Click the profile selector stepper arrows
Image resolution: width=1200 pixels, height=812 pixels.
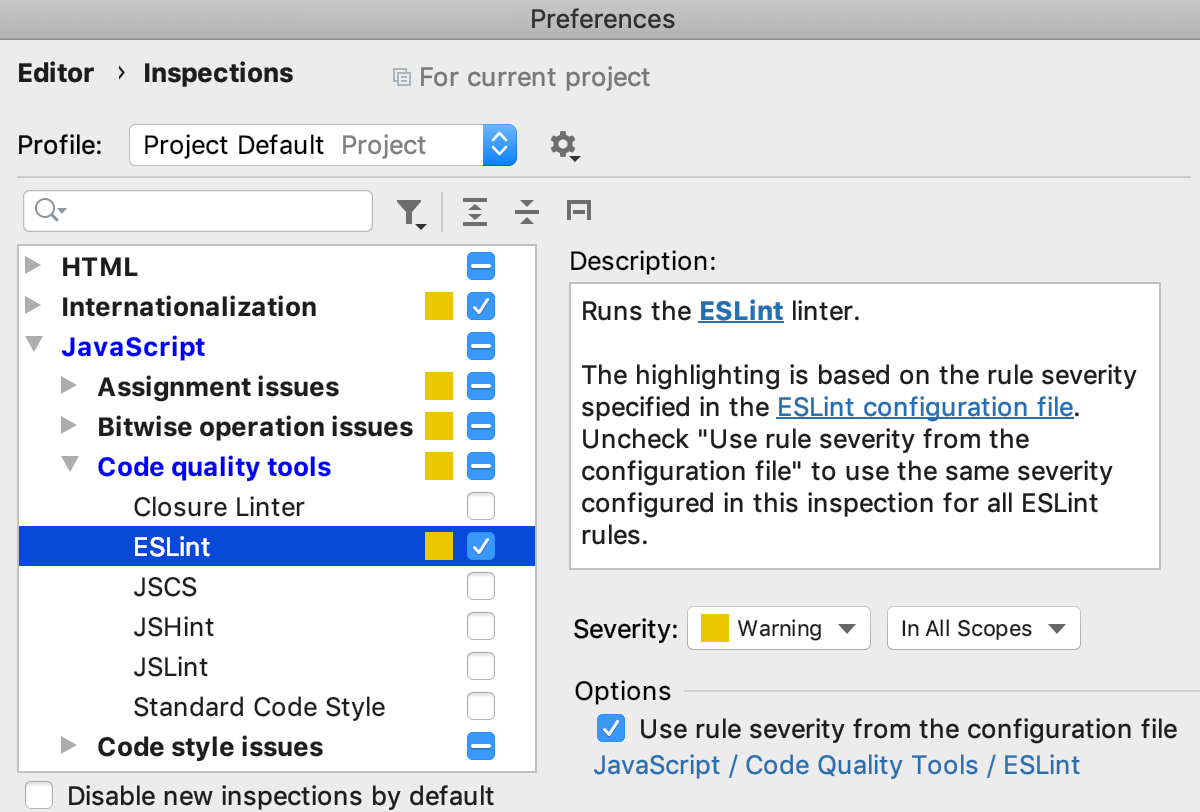coord(500,145)
